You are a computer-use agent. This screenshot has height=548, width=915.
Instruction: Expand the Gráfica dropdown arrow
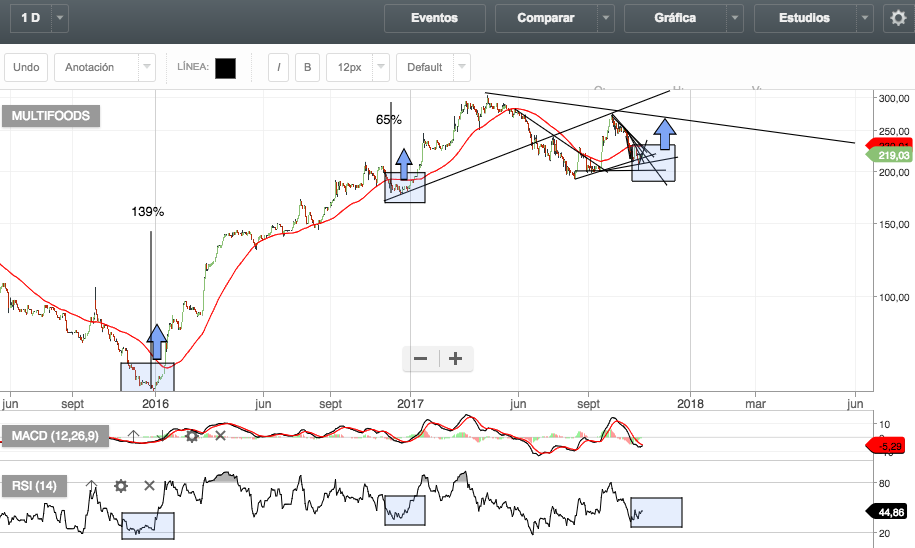735,18
